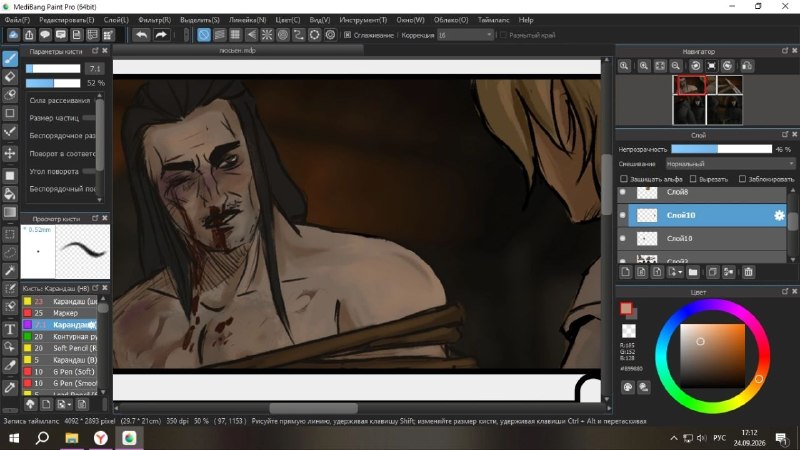
Task: Open settings gear on selected Слой10 layer
Action: pos(779,215)
